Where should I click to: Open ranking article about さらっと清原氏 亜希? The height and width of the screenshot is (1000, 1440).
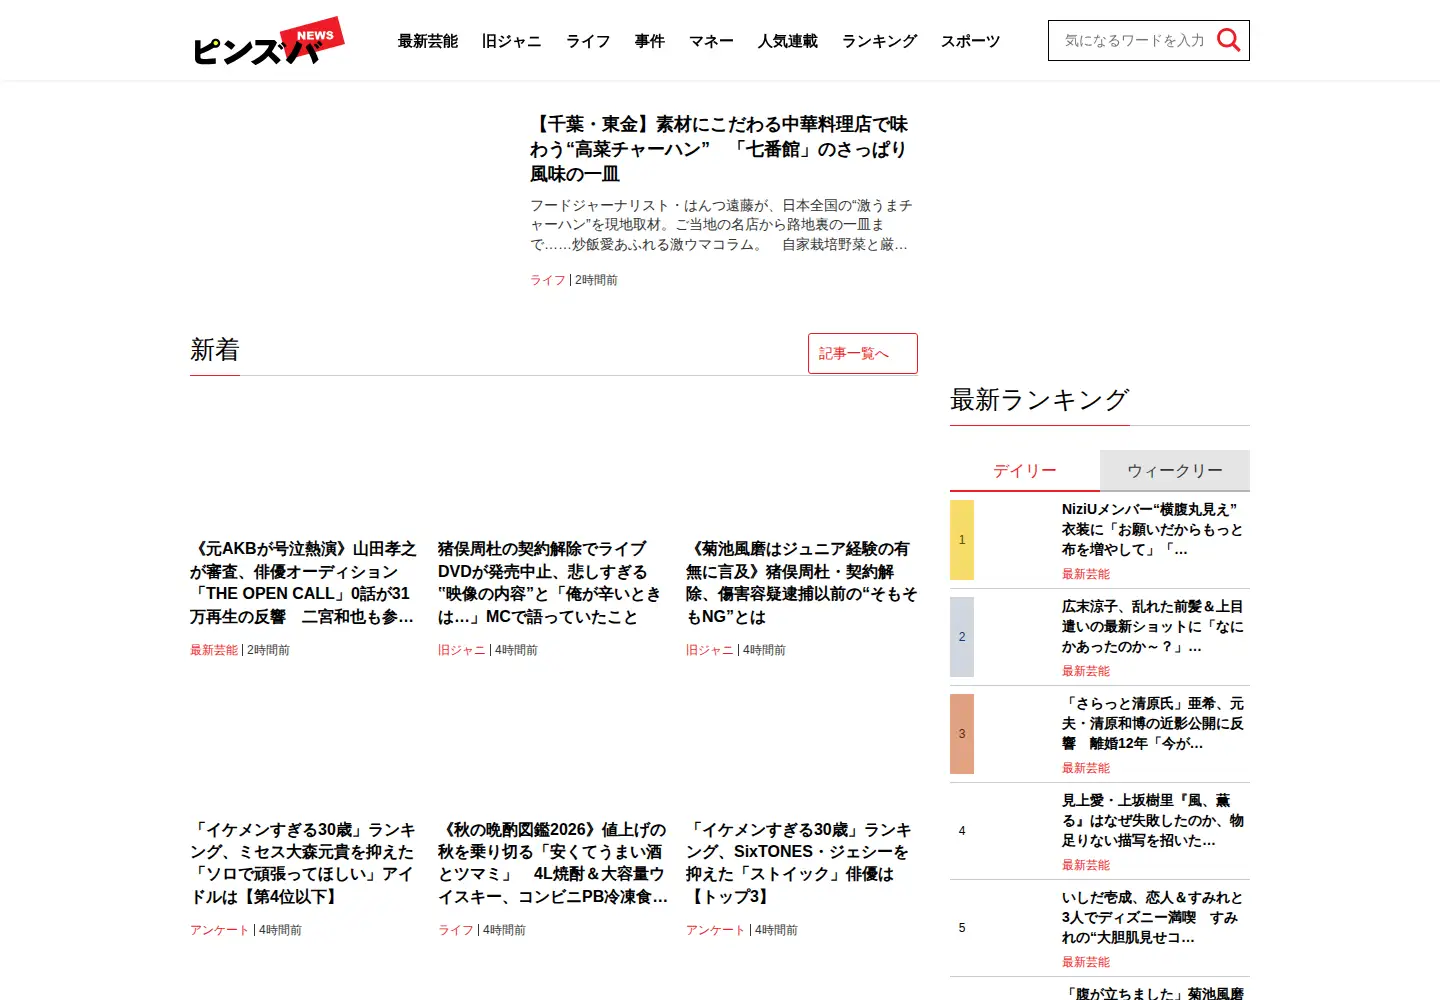[1152, 723]
